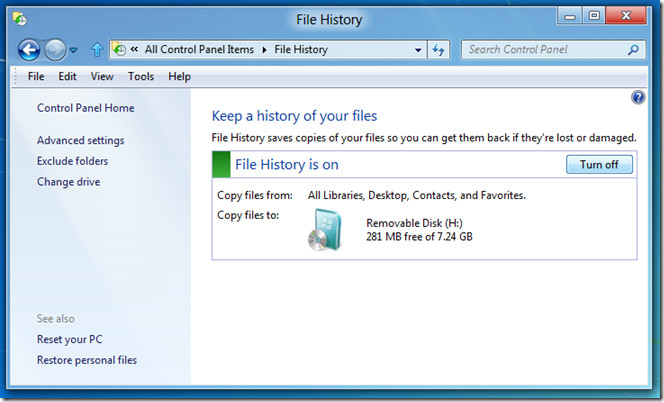Turn off File History

pos(599,164)
